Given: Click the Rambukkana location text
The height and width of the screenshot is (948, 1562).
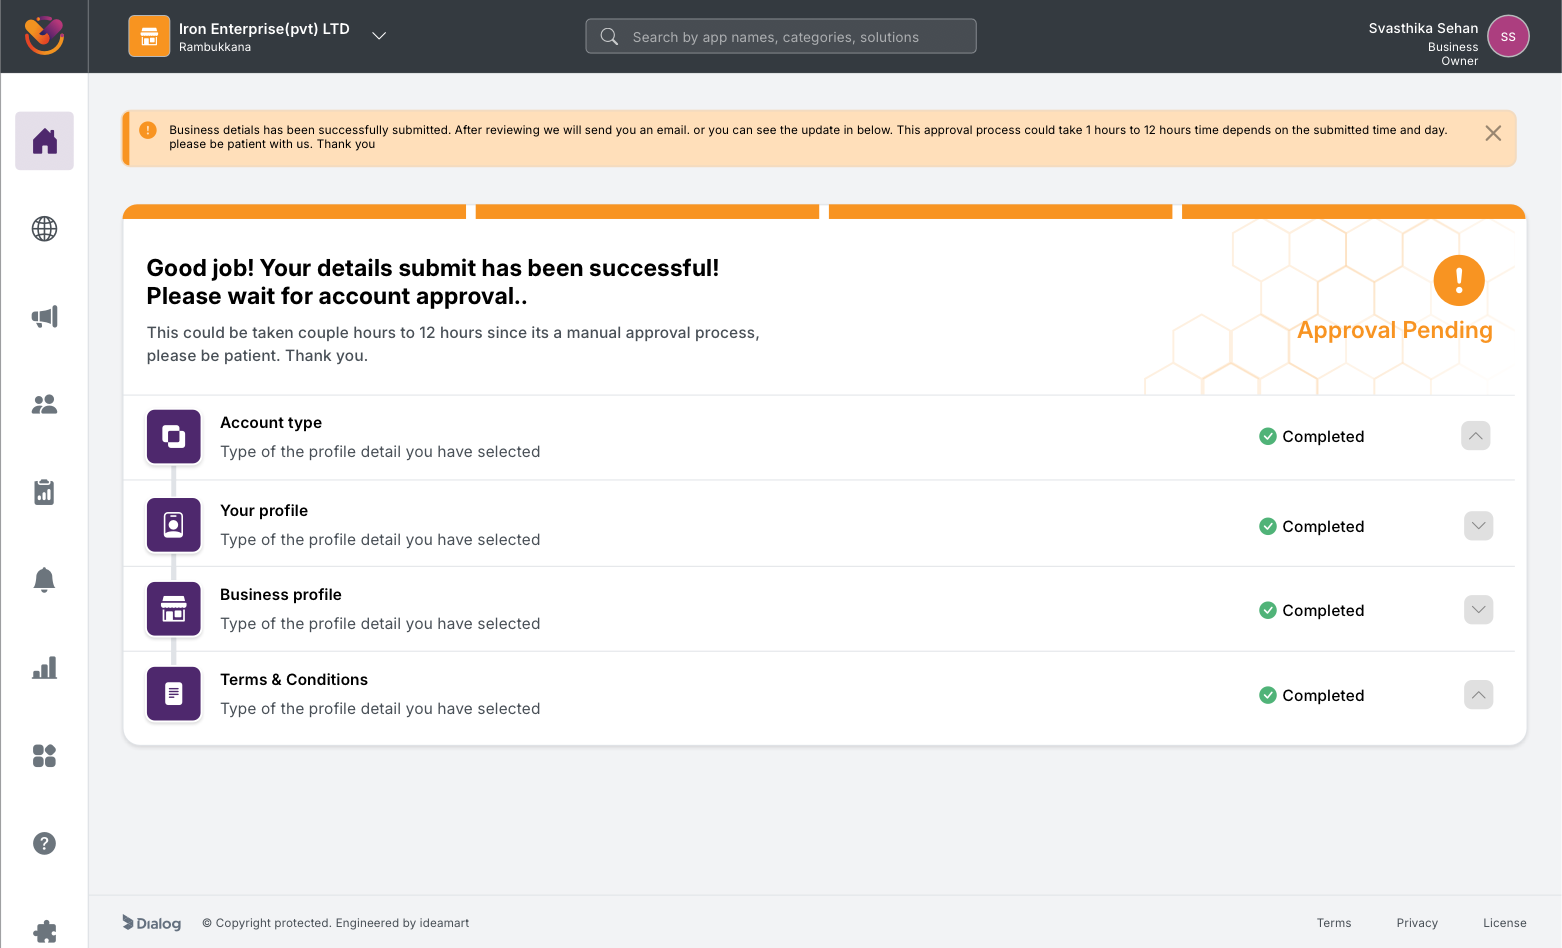Looking at the screenshot, I should pos(215,47).
